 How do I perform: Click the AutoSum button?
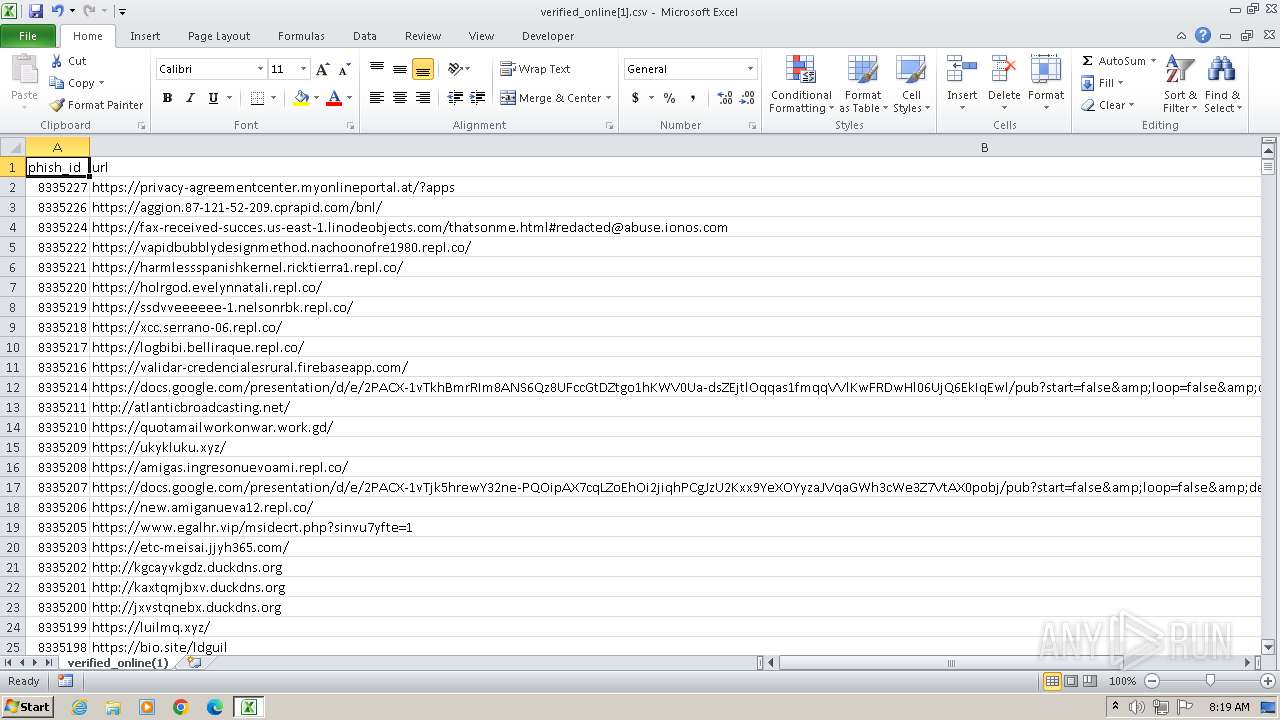1113,61
